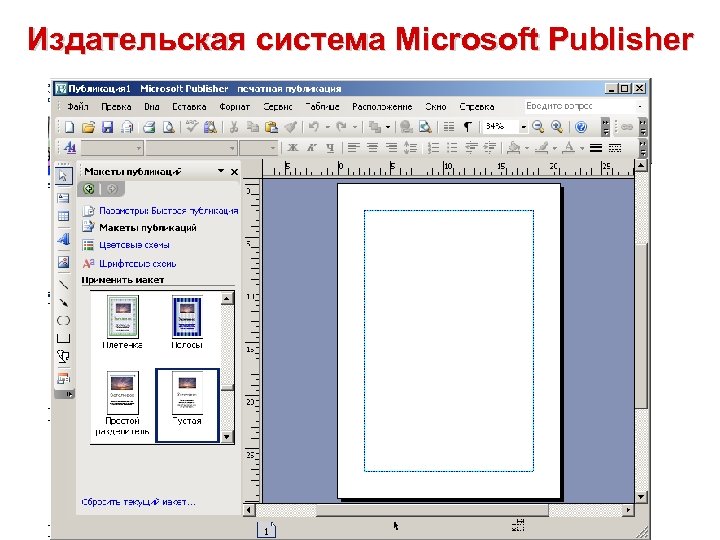The width and height of the screenshot is (720, 540).
Task: Toggle the bulleted list button
Action: [452, 148]
